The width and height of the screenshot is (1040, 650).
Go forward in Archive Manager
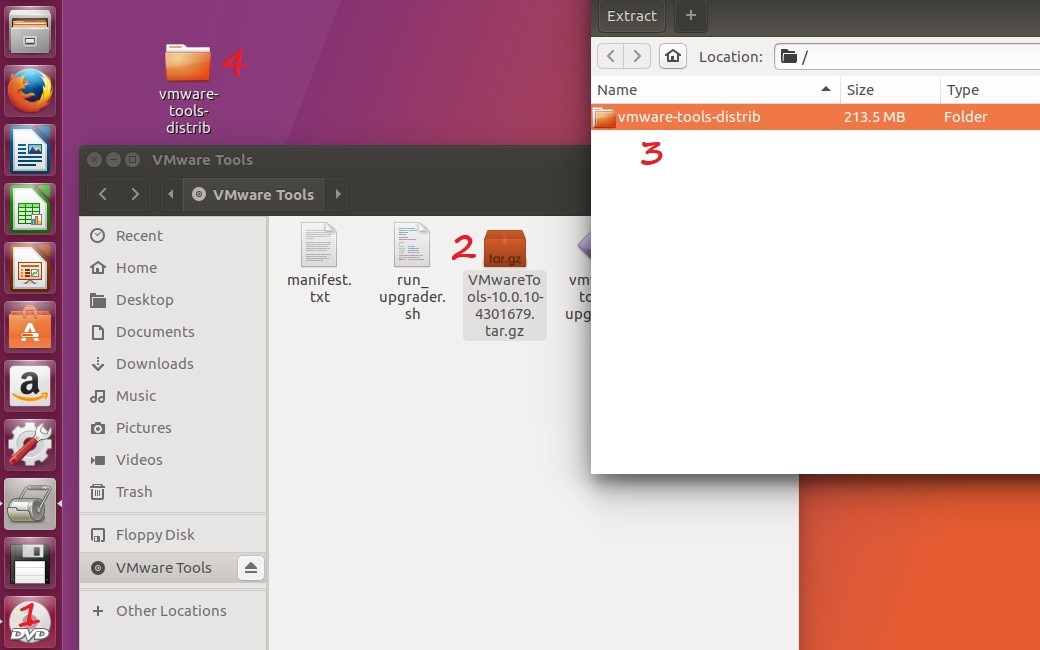pos(637,56)
